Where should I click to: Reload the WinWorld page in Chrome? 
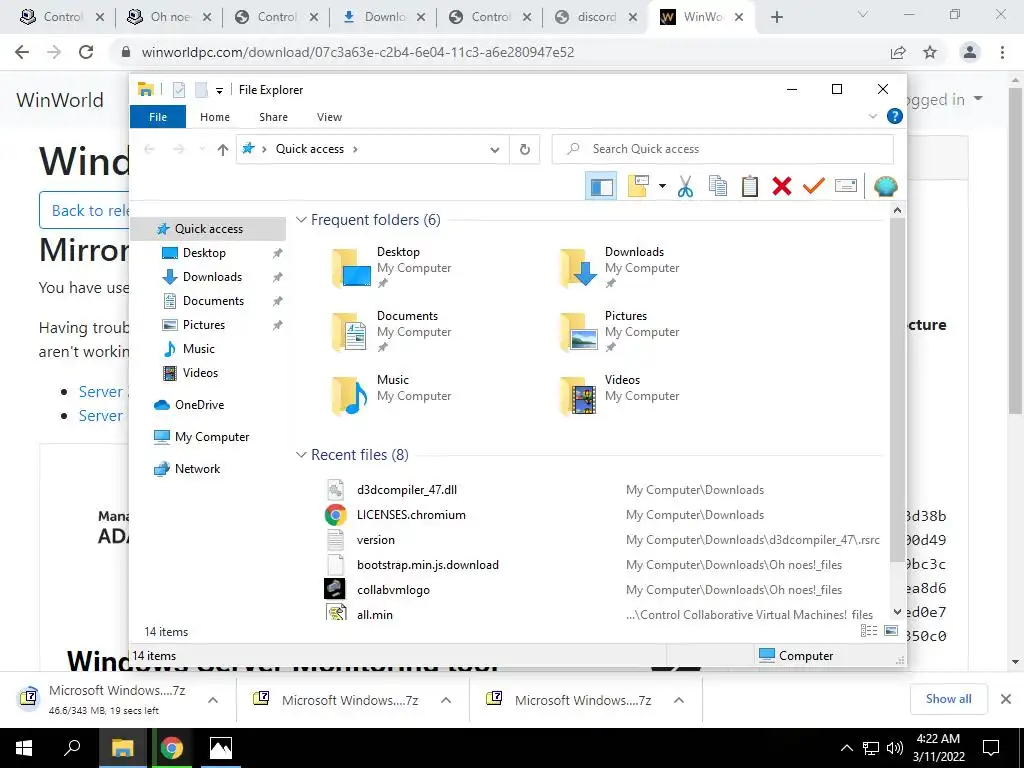click(x=86, y=52)
